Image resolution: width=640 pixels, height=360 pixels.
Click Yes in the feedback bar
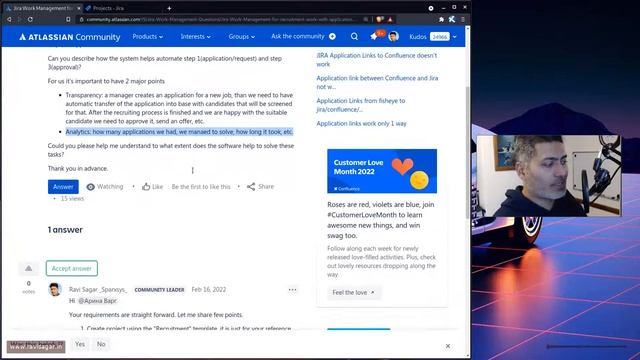click(x=80, y=344)
